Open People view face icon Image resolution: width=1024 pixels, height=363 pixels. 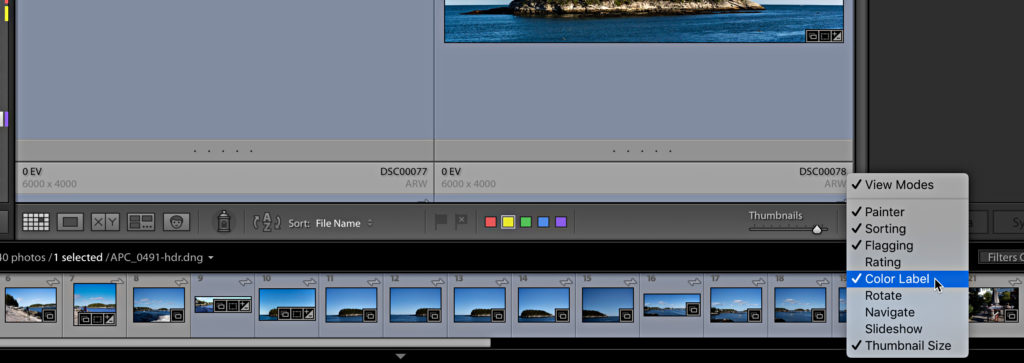point(176,222)
